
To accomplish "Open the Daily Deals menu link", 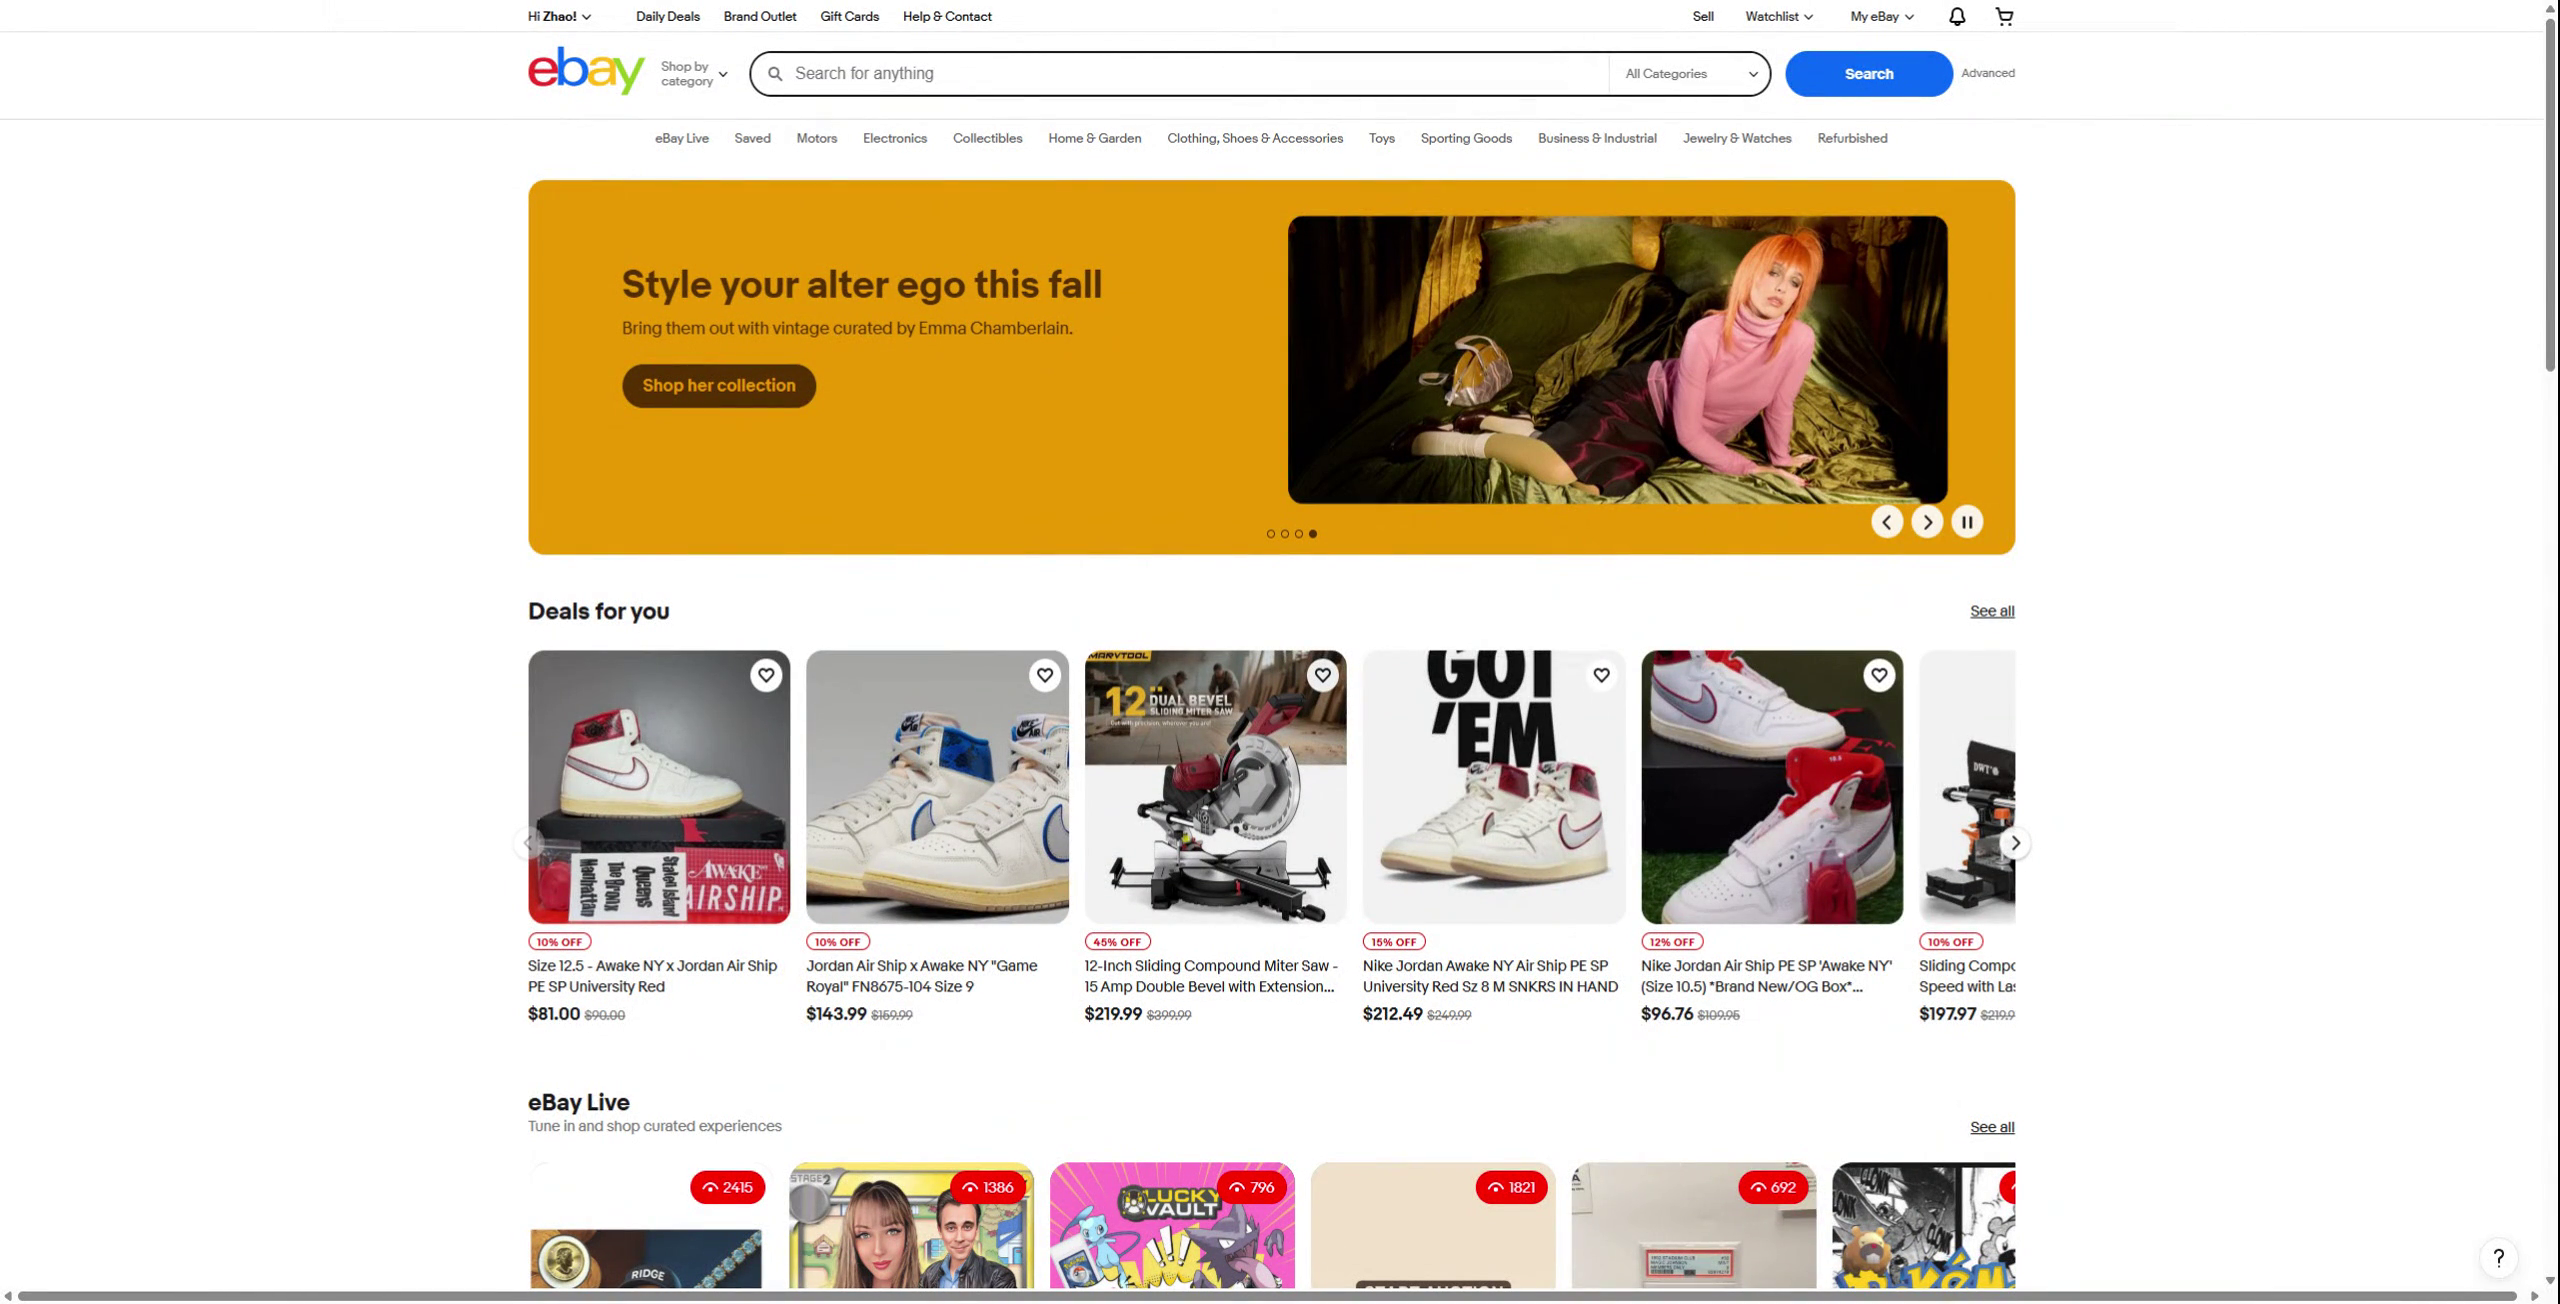I will [668, 16].
